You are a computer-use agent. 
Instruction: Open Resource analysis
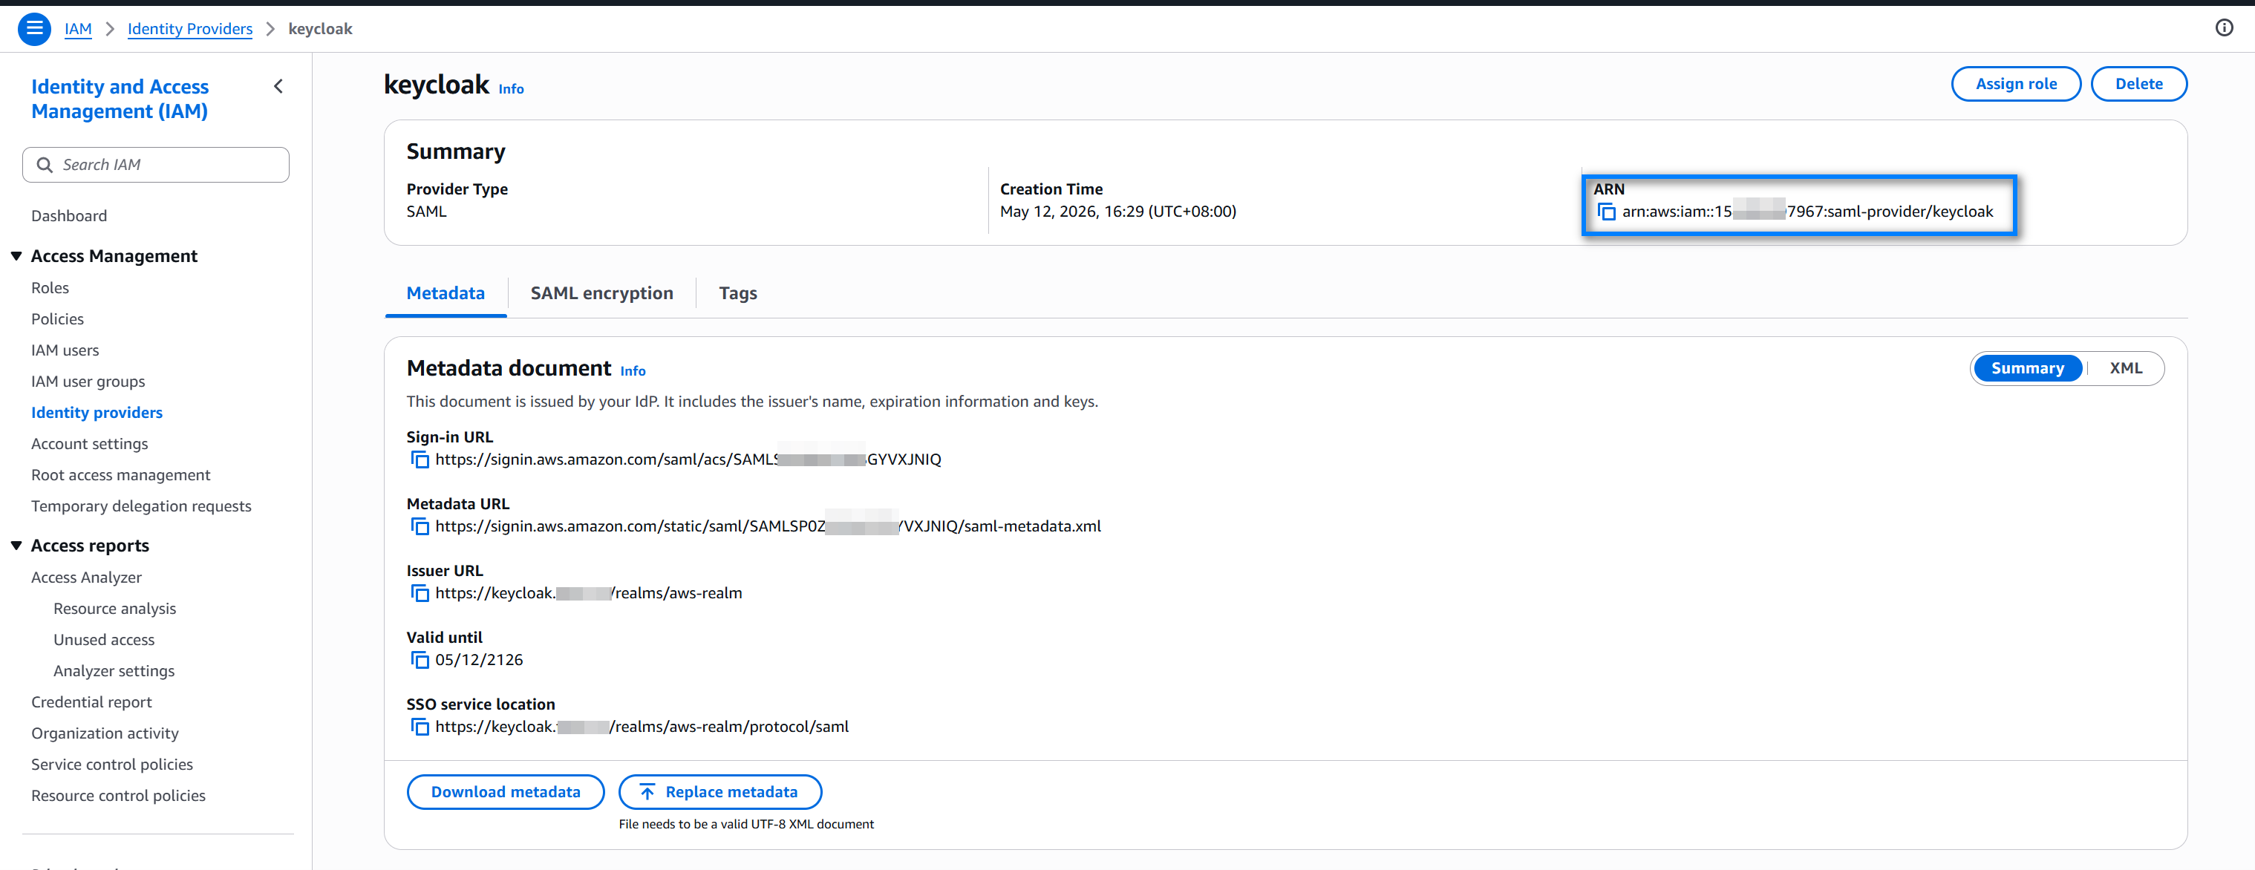point(115,608)
